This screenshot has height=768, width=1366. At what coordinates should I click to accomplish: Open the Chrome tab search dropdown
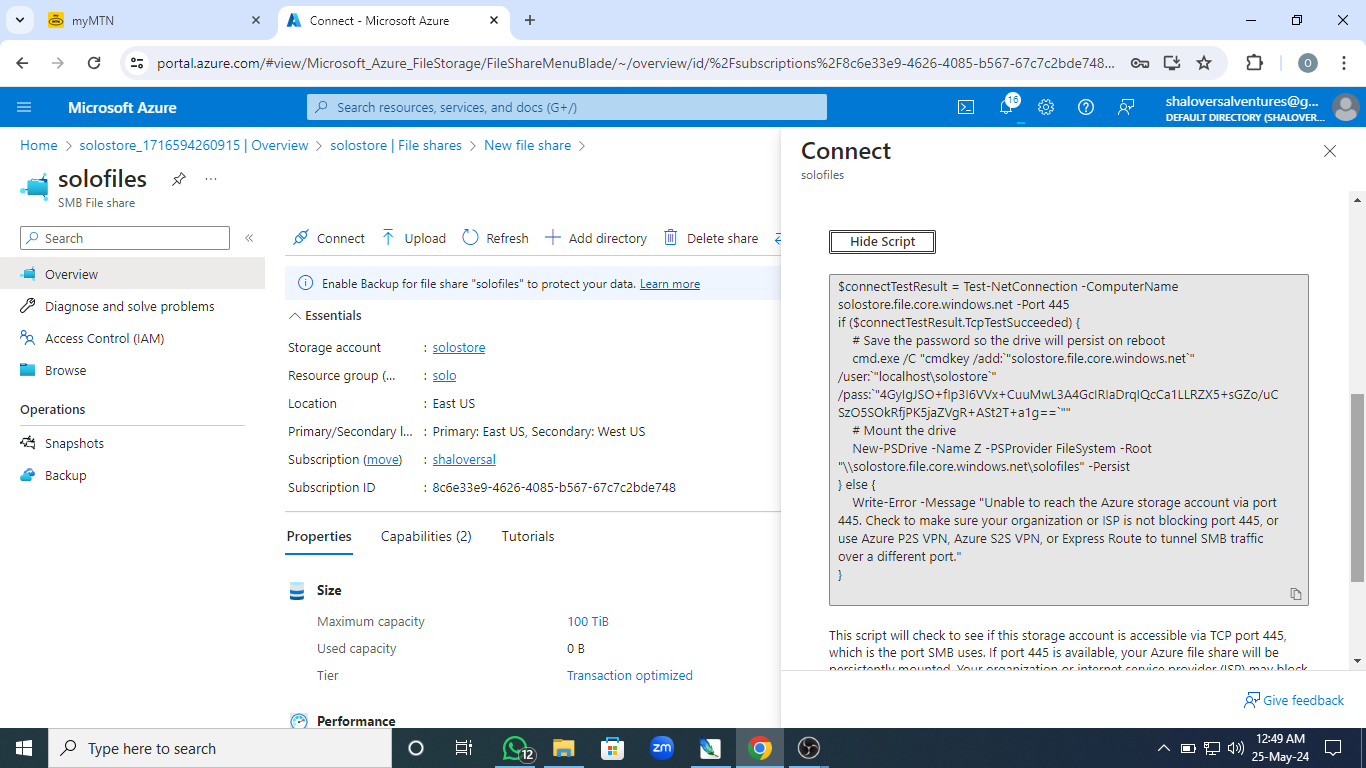pos(19,20)
